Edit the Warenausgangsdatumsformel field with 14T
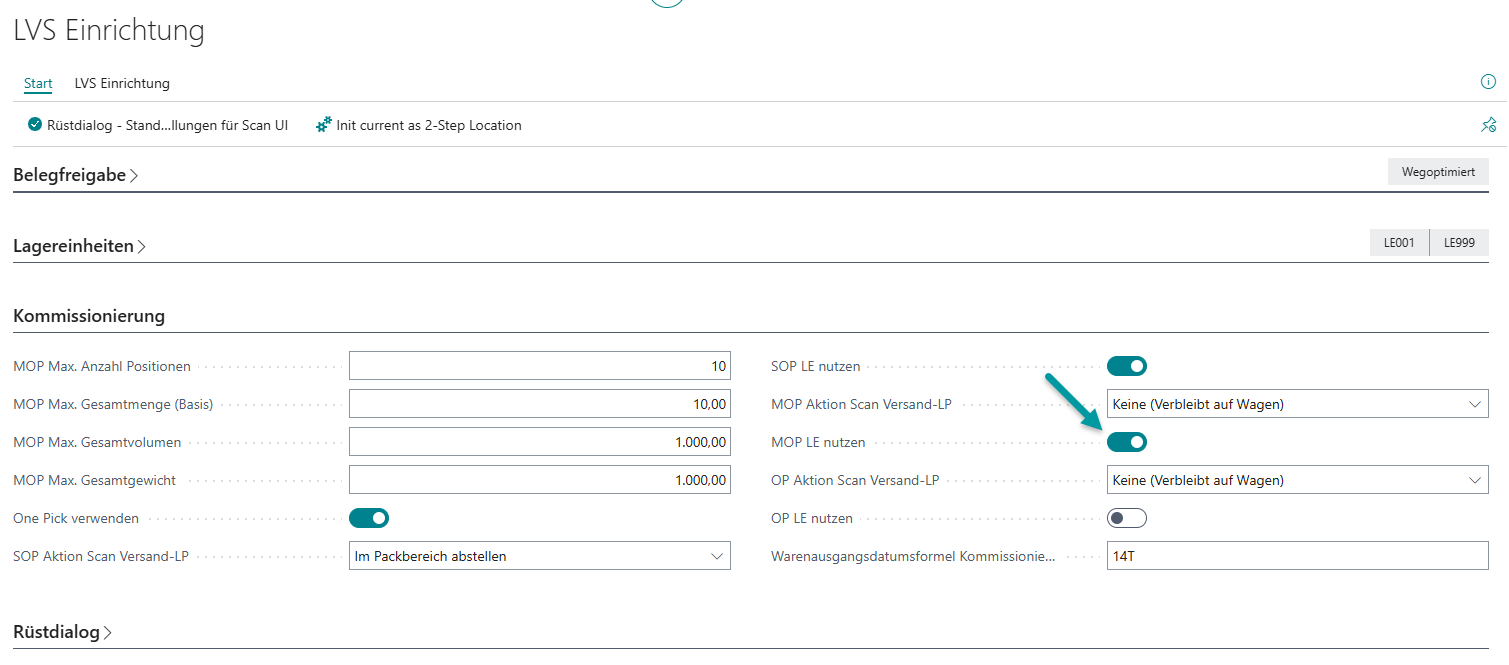 (1298, 556)
